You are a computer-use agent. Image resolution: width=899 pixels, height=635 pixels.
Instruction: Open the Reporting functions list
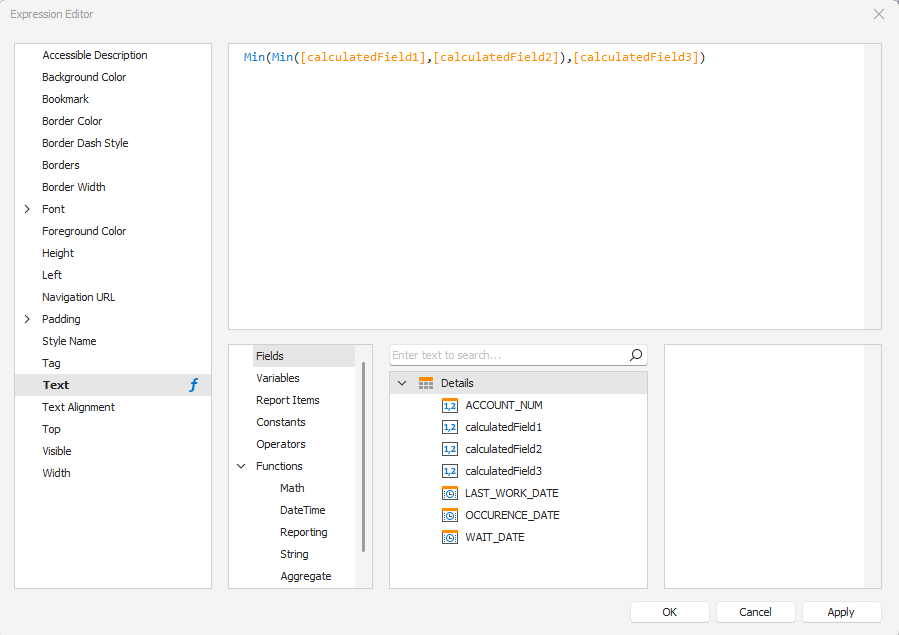tap(304, 532)
